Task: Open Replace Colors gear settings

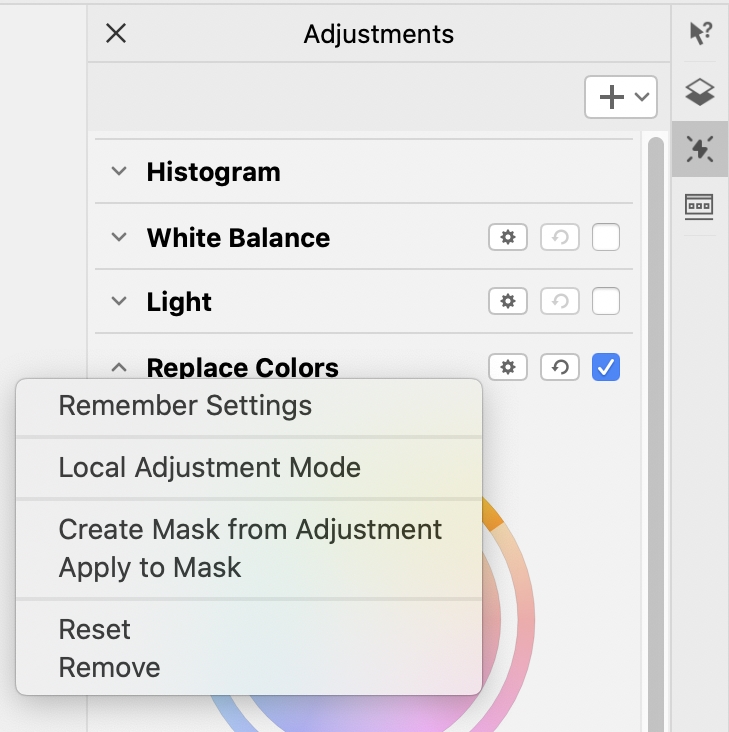Action: coord(508,367)
